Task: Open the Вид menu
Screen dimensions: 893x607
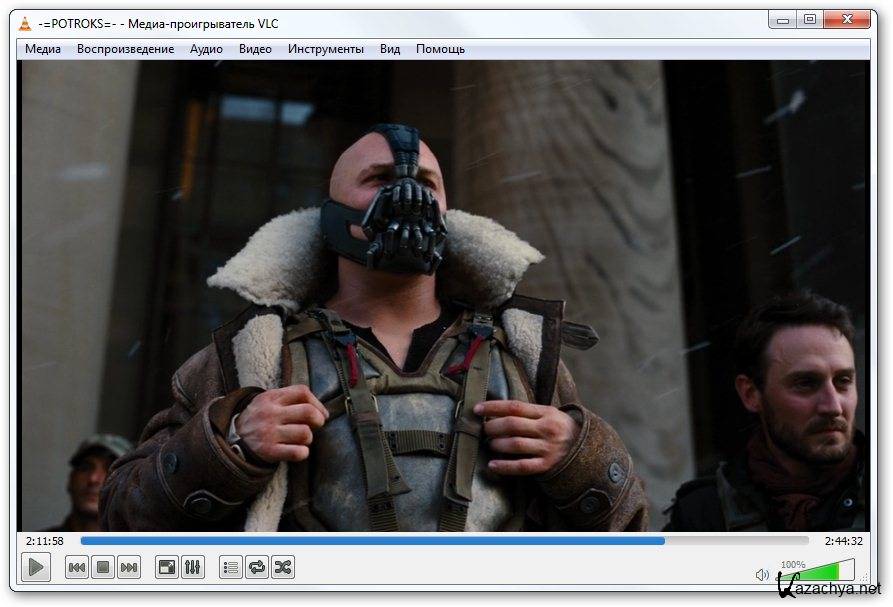Action: pos(390,49)
